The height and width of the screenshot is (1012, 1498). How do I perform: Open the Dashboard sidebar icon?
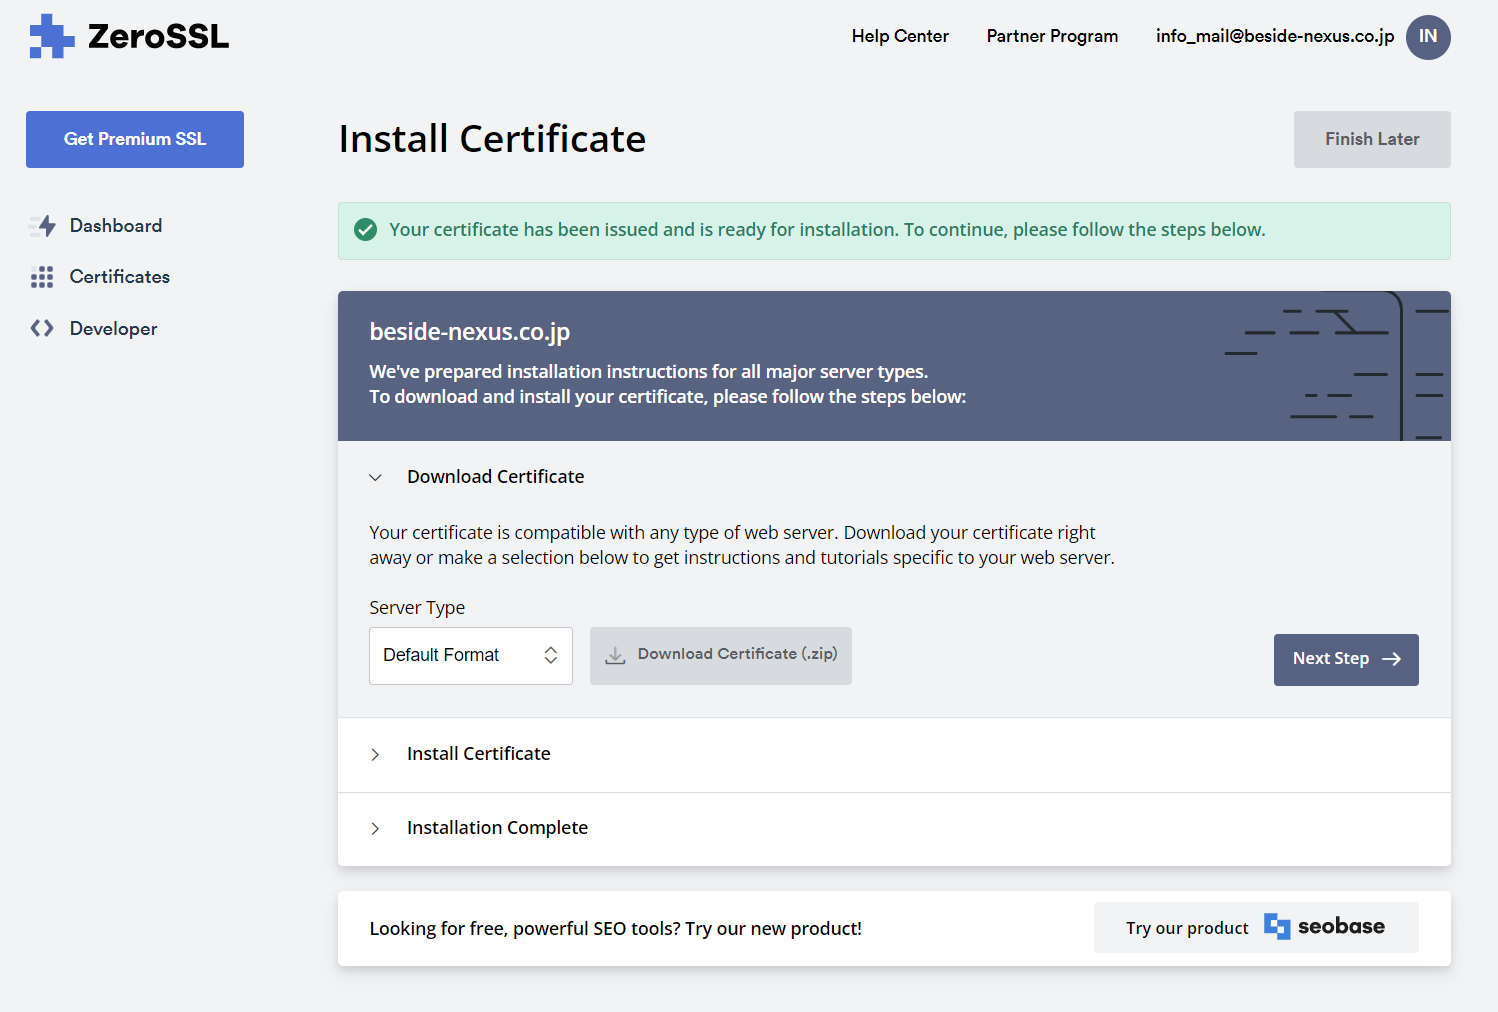[x=43, y=225]
